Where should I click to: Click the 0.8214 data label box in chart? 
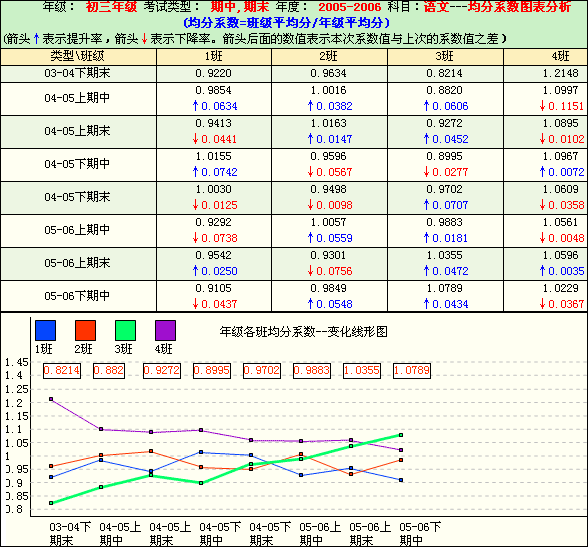62,371
